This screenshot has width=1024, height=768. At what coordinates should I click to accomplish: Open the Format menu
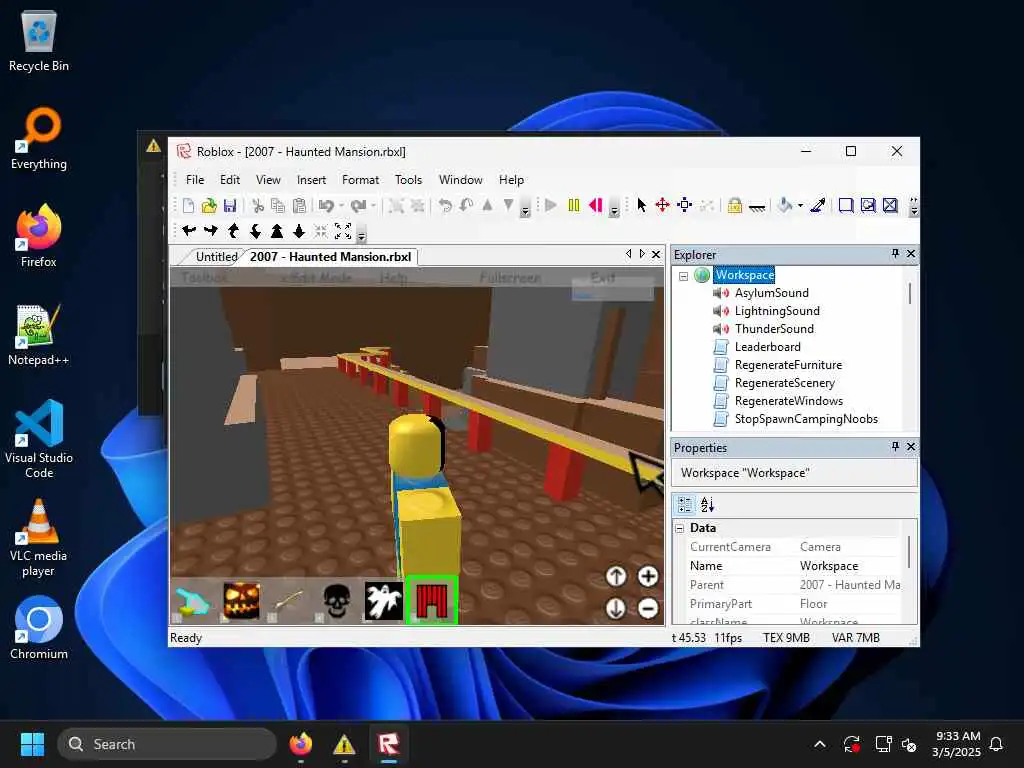coord(360,180)
